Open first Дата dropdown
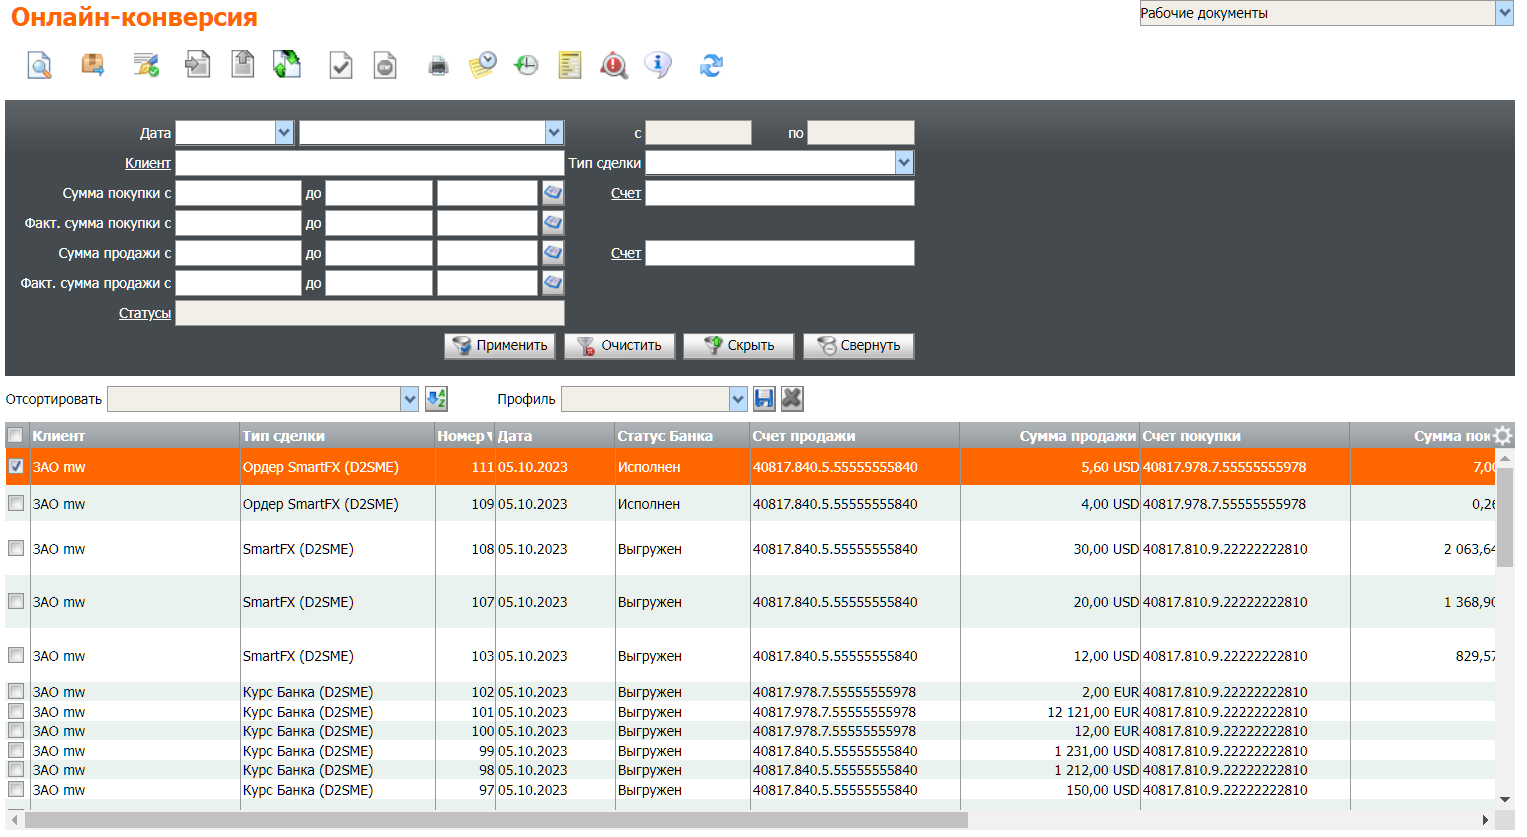Image resolution: width=1527 pixels, height=837 pixels. point(284,132)
